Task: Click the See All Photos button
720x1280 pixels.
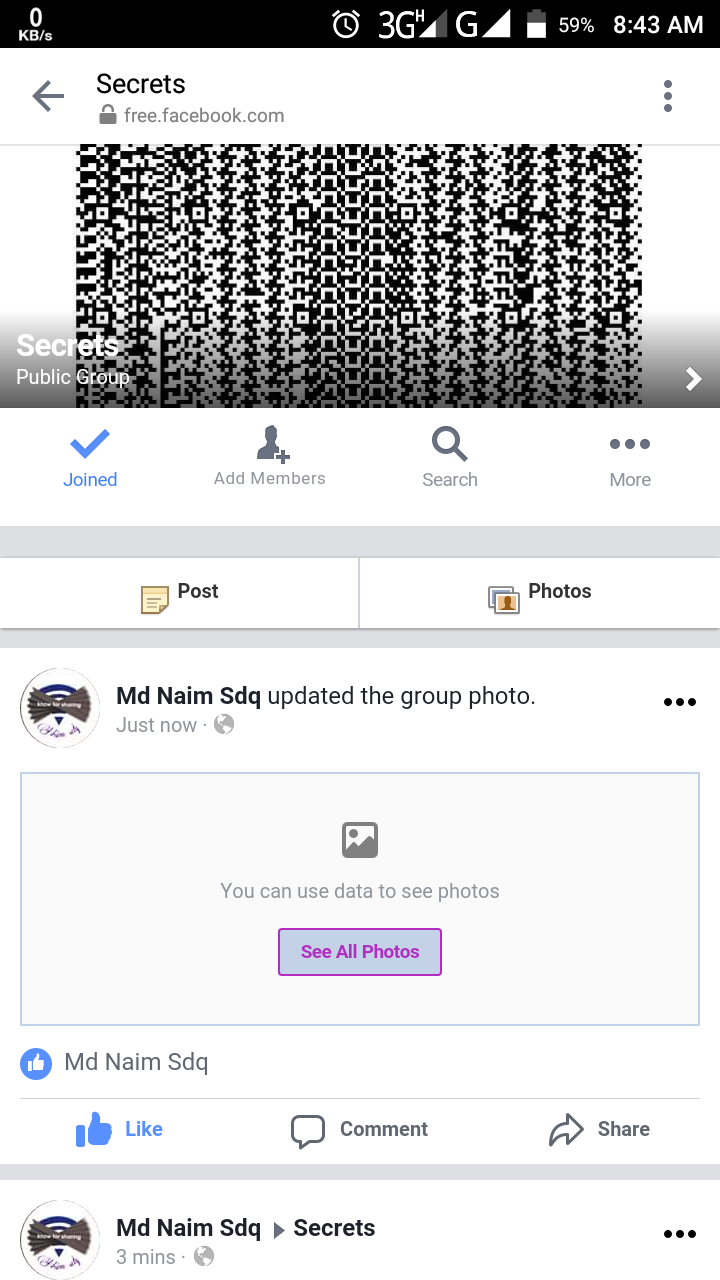Action: [360, 952]
